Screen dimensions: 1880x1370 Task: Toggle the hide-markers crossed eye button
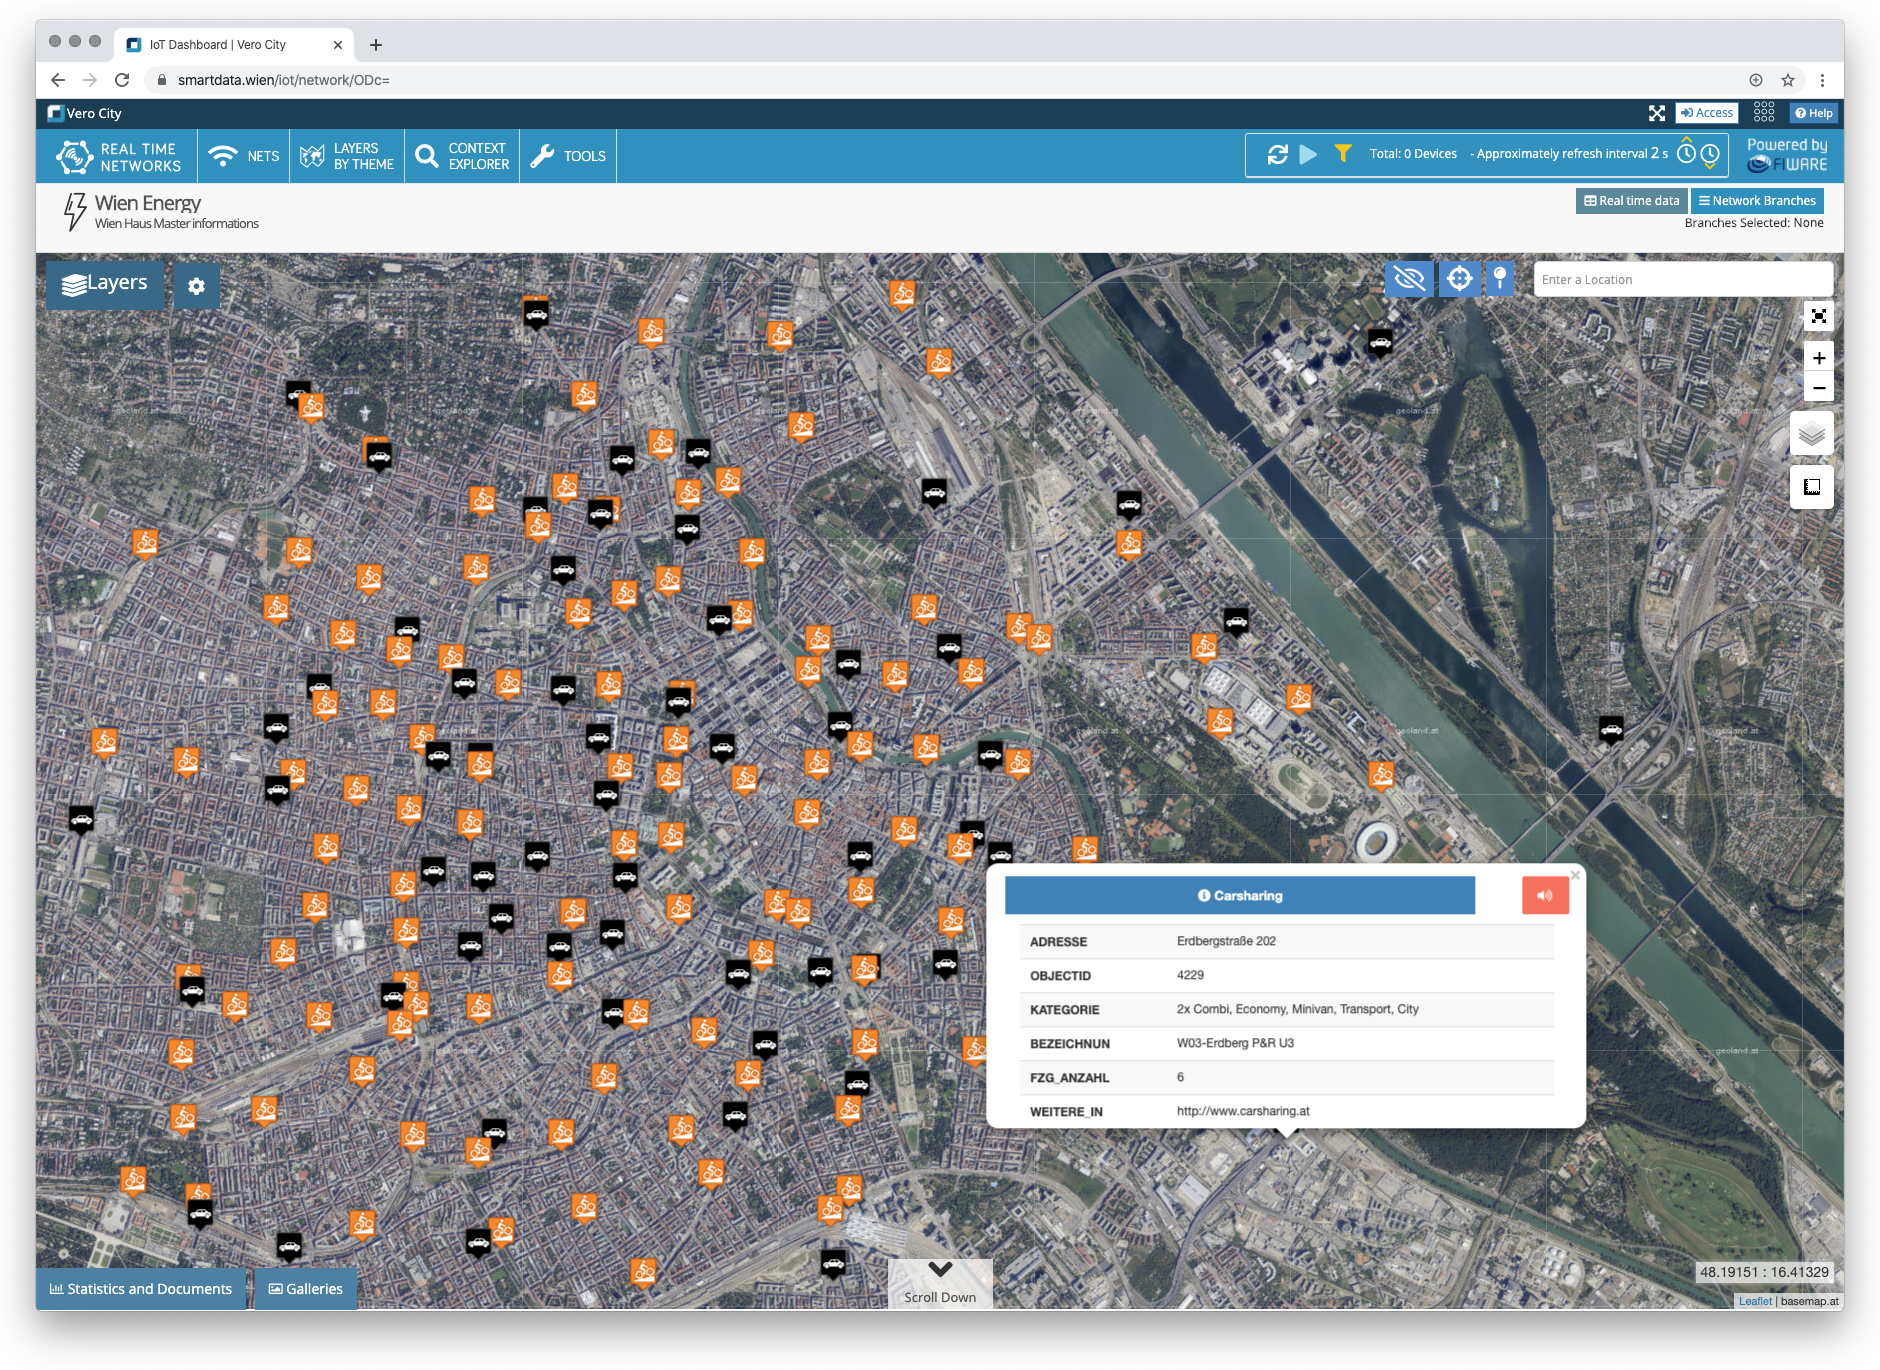pyautogui.click(x=1409, y=278)
